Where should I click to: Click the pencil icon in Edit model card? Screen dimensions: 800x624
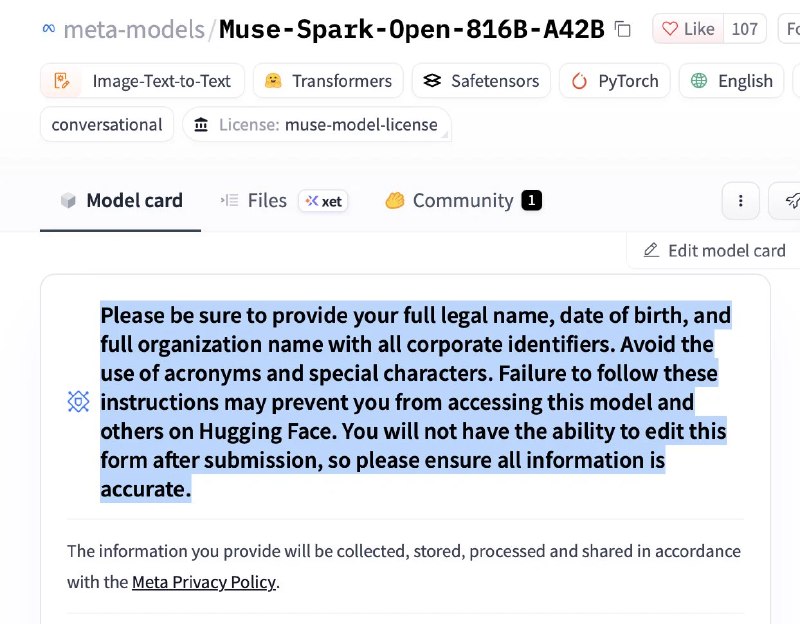coord(651,250)
